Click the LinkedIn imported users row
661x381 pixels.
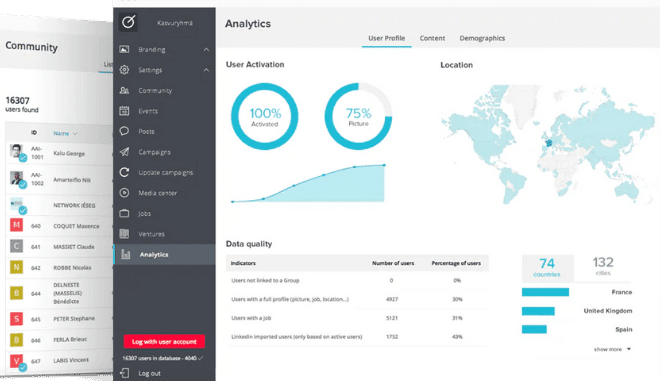[357, 337]
